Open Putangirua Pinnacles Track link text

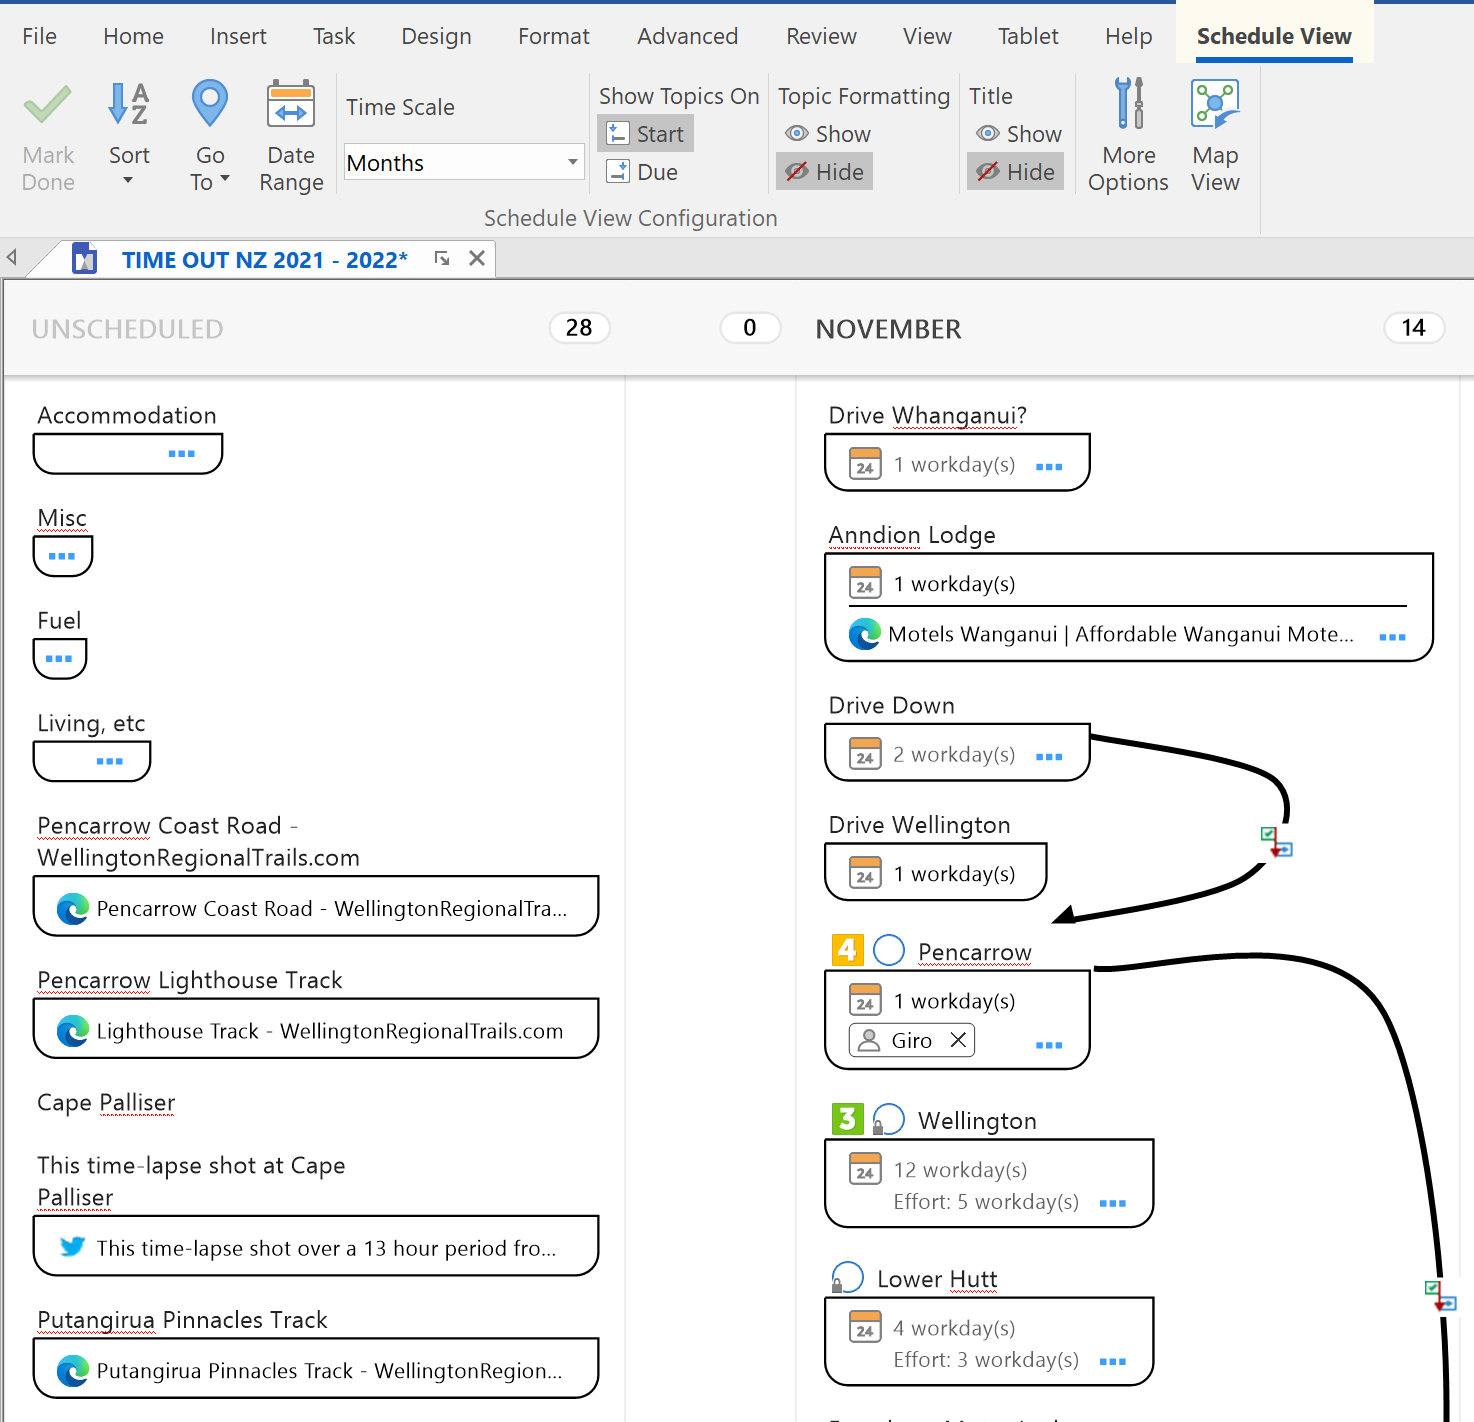(x=329, y=1371)
